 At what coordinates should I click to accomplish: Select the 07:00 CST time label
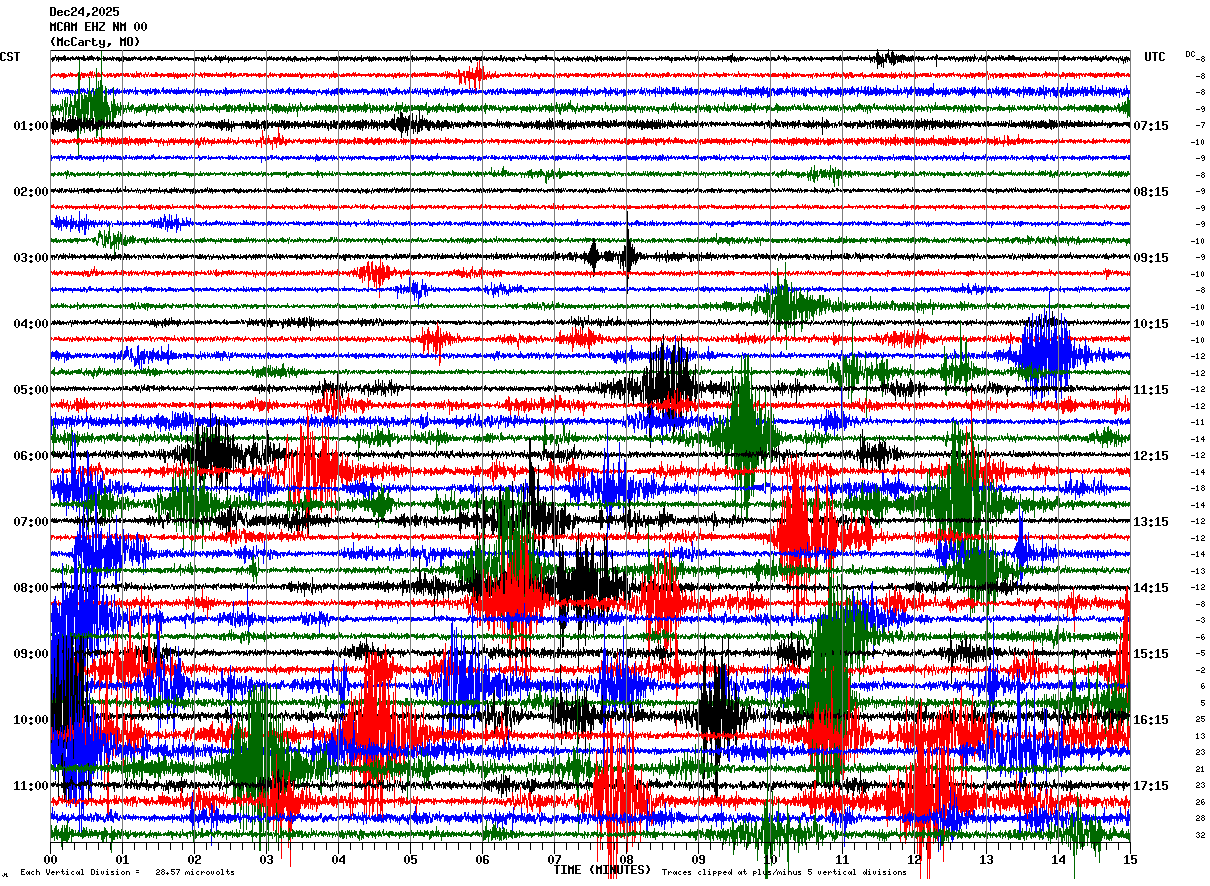[x=31, y=522]
